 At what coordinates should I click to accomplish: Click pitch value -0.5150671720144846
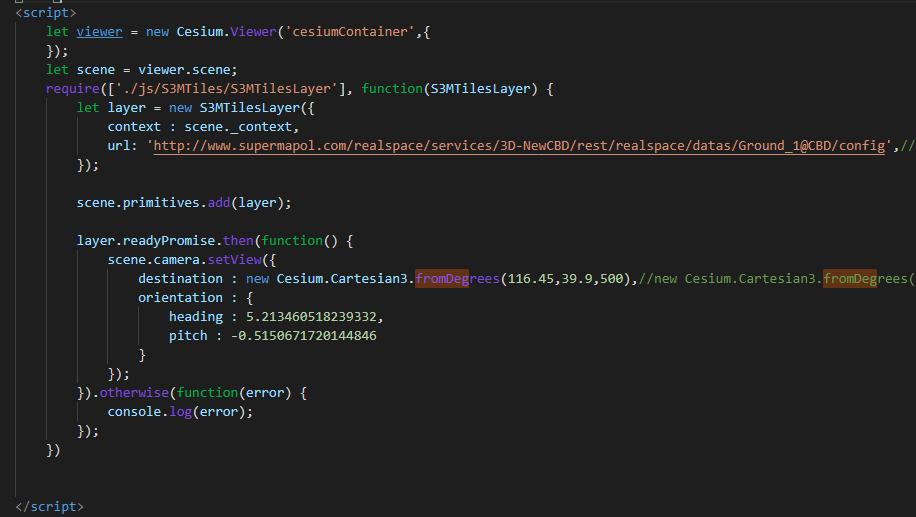(304, 336)
